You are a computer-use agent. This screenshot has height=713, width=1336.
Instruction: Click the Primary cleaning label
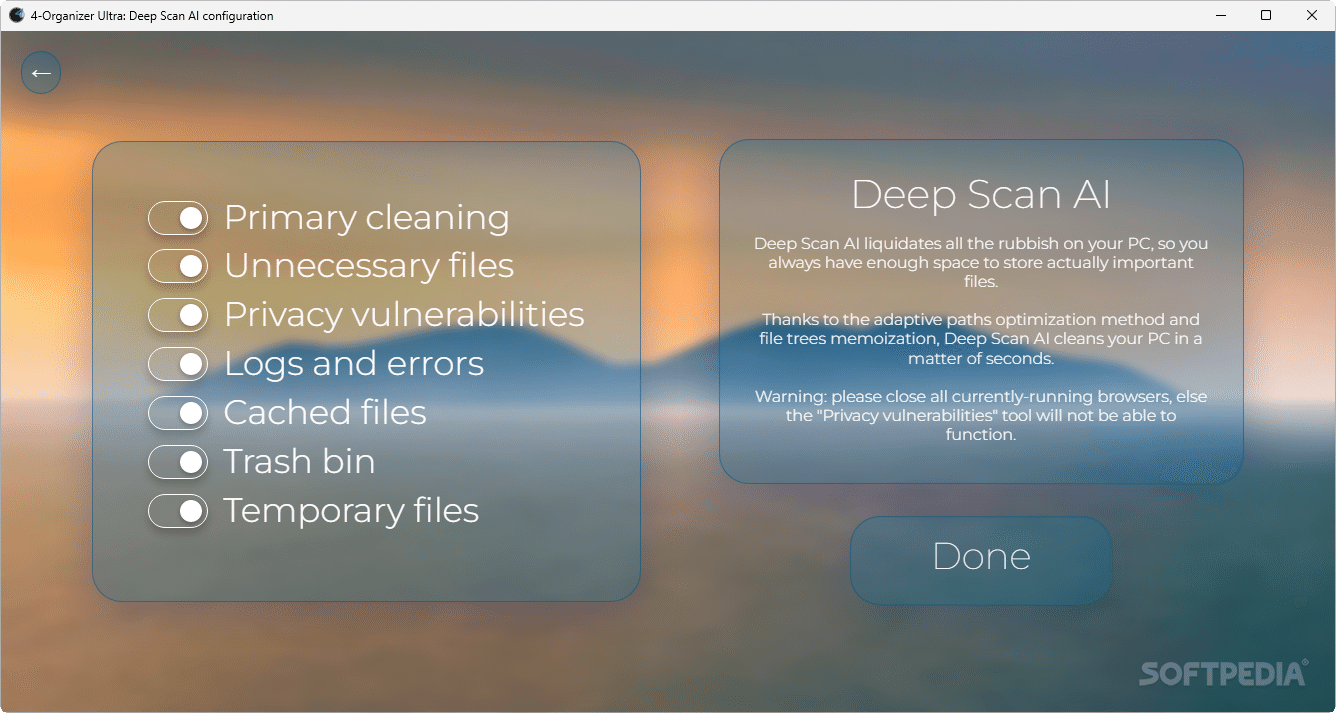click(x=366, y=217)
